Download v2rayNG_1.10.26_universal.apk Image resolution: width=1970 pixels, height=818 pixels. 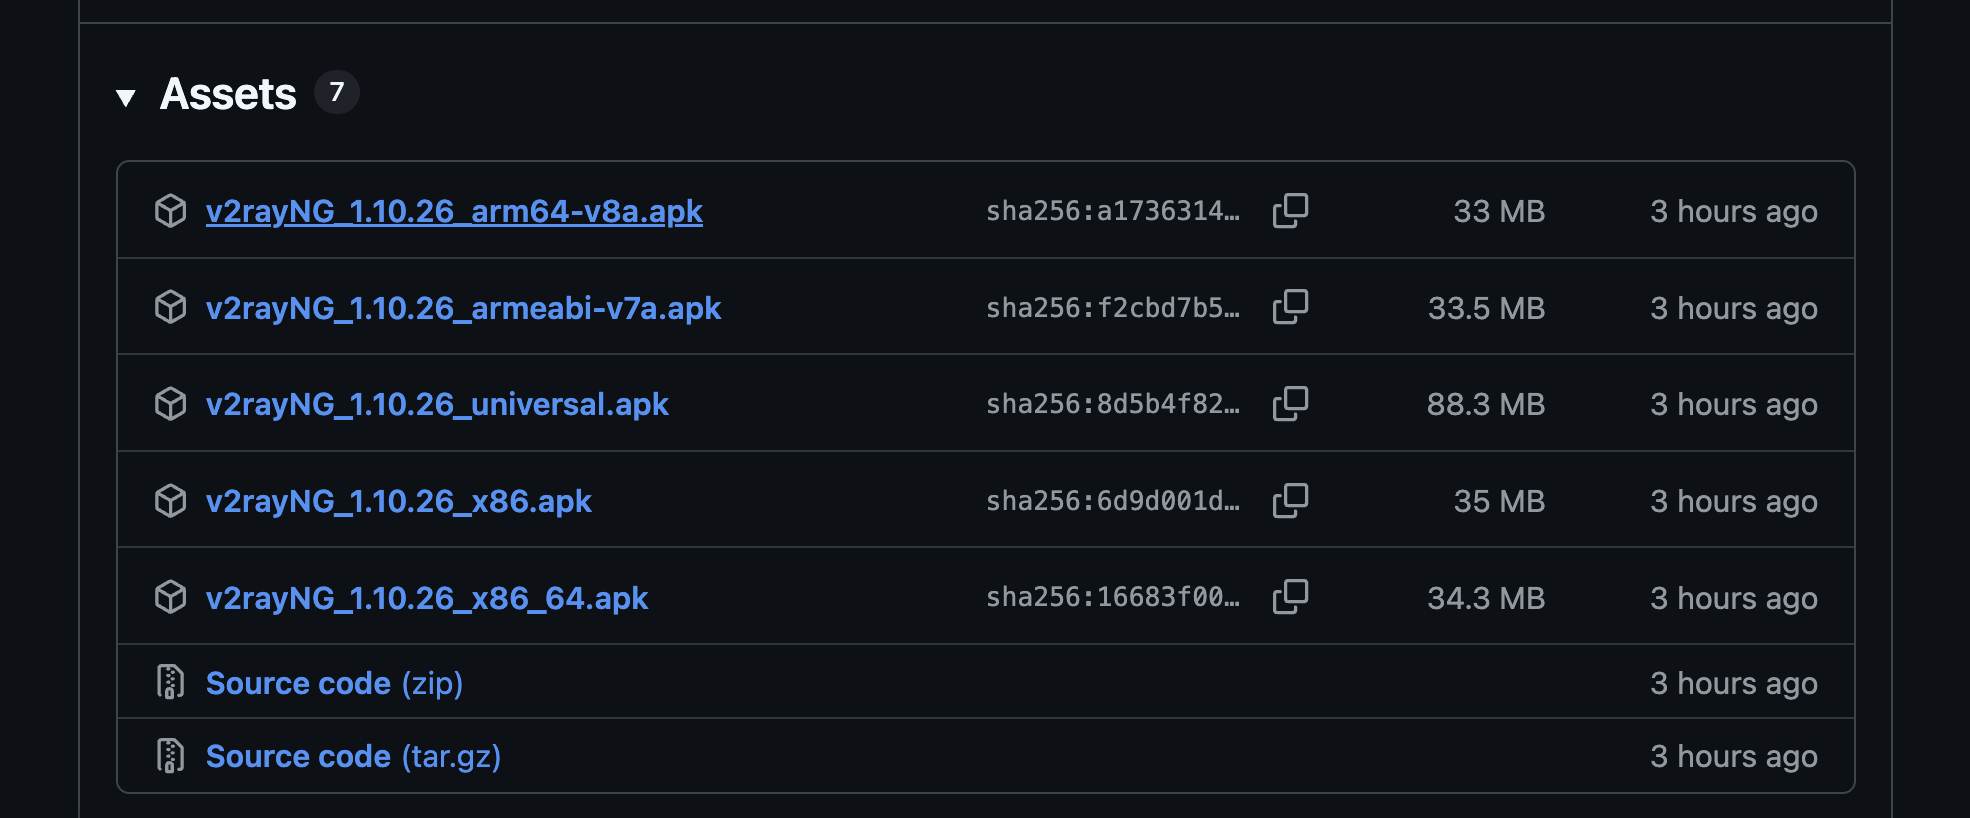tap(437, 404)
